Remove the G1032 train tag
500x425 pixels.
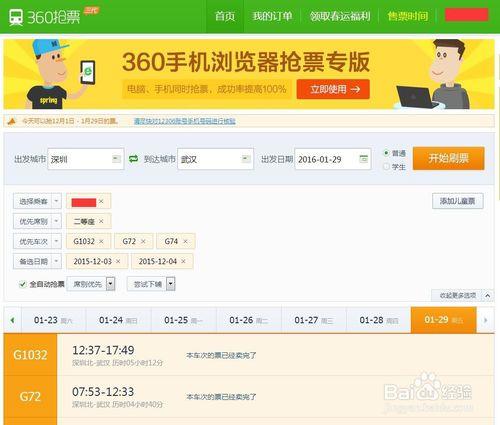pos(101,241)
